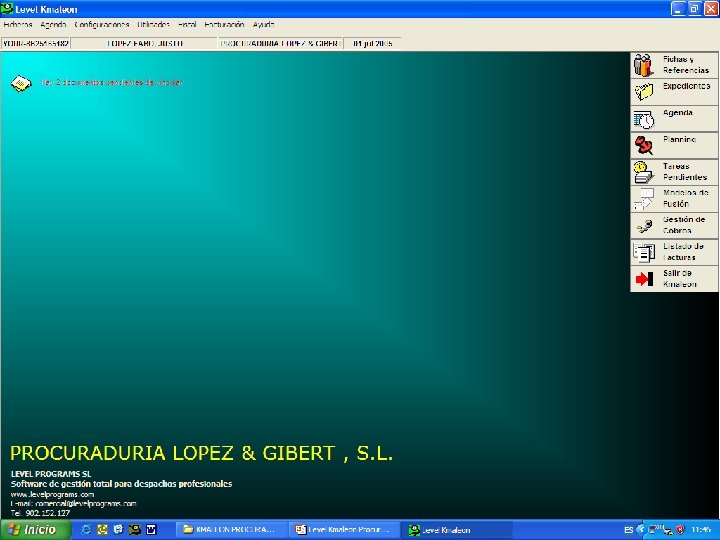Viewport: 720px width, 540px height.
Task: Click the date field in the info bar
Action: [372, 44]
